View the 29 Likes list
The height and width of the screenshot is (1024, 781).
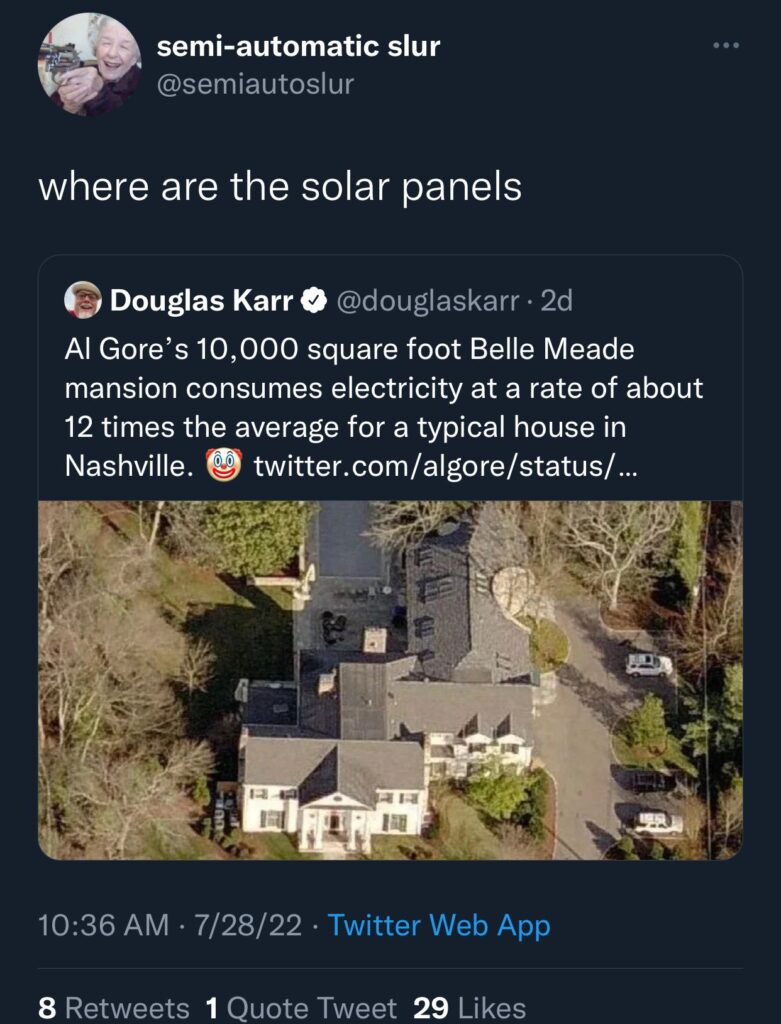(x=470, y=1008)
